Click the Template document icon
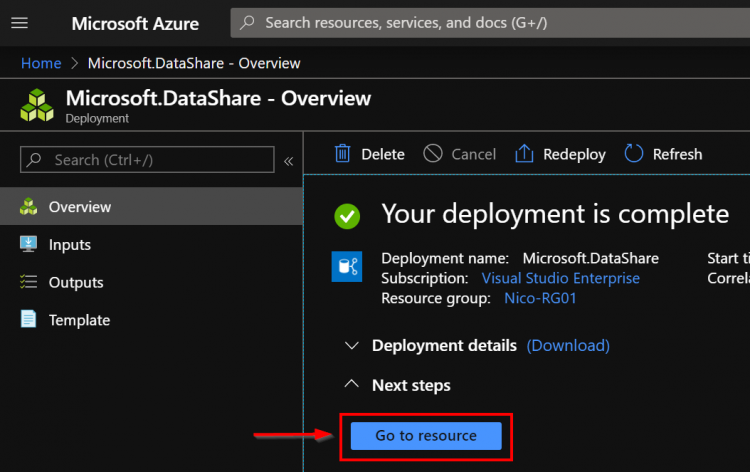This screenshot has width=750, height=472. [x=28, y=319]
